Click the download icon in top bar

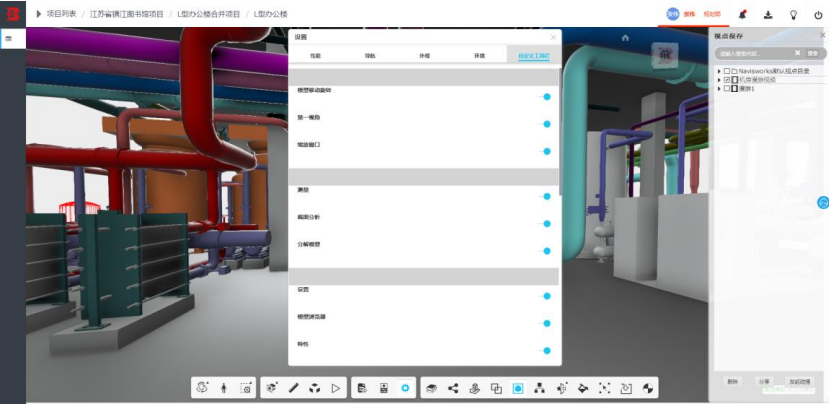pyautogui.click(x=768, y=15)
